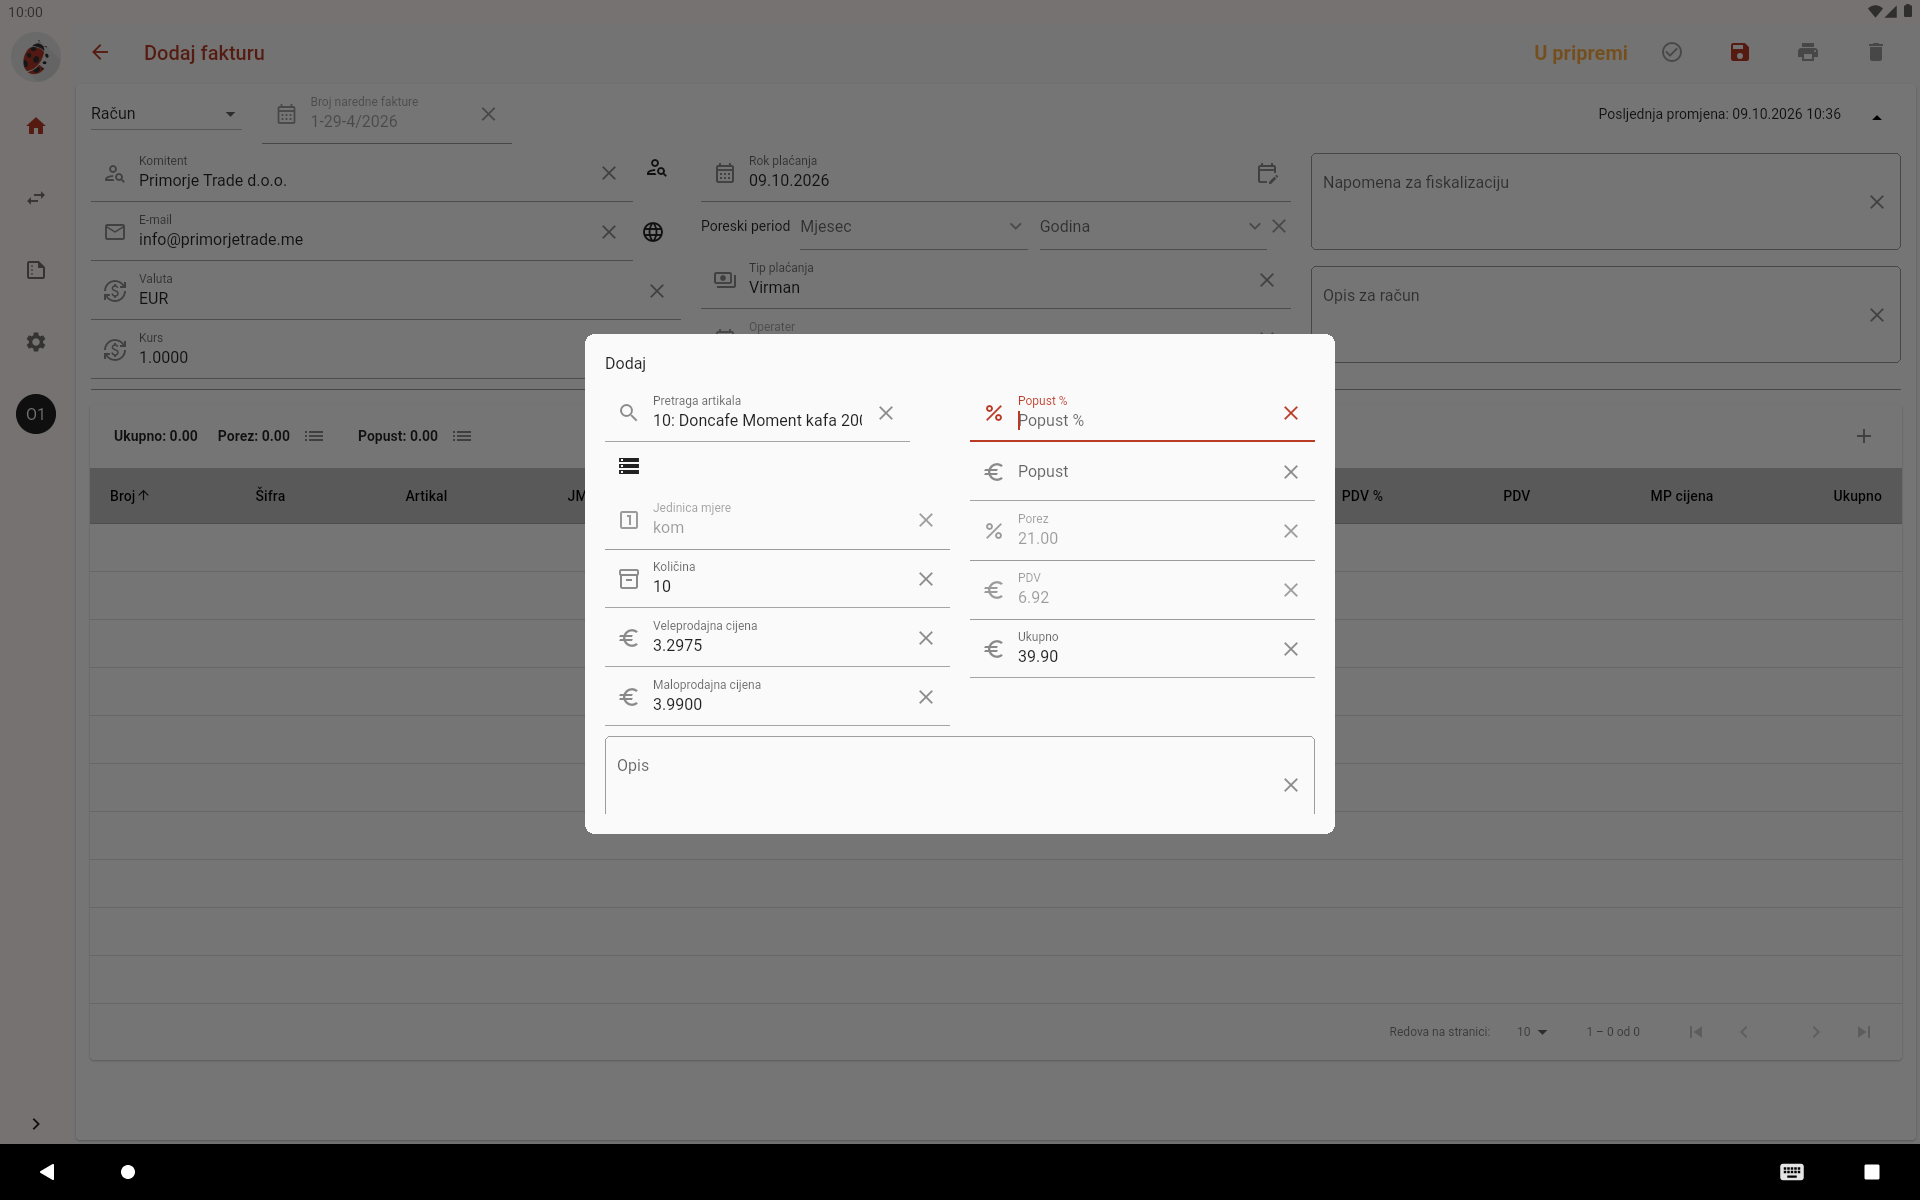Screen dimensions: 1920x1200
Task: Click the article list icon in dialog
Action: coord(629,466)
